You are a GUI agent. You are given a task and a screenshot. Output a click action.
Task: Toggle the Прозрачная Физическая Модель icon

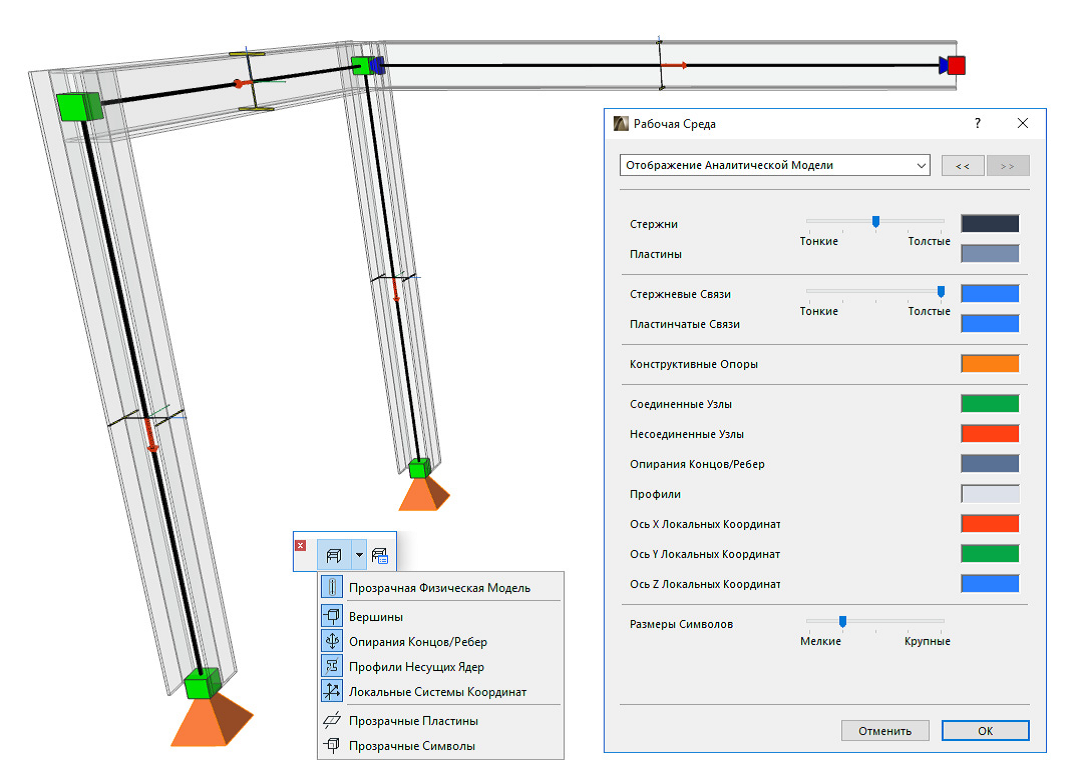coord(331,588)
